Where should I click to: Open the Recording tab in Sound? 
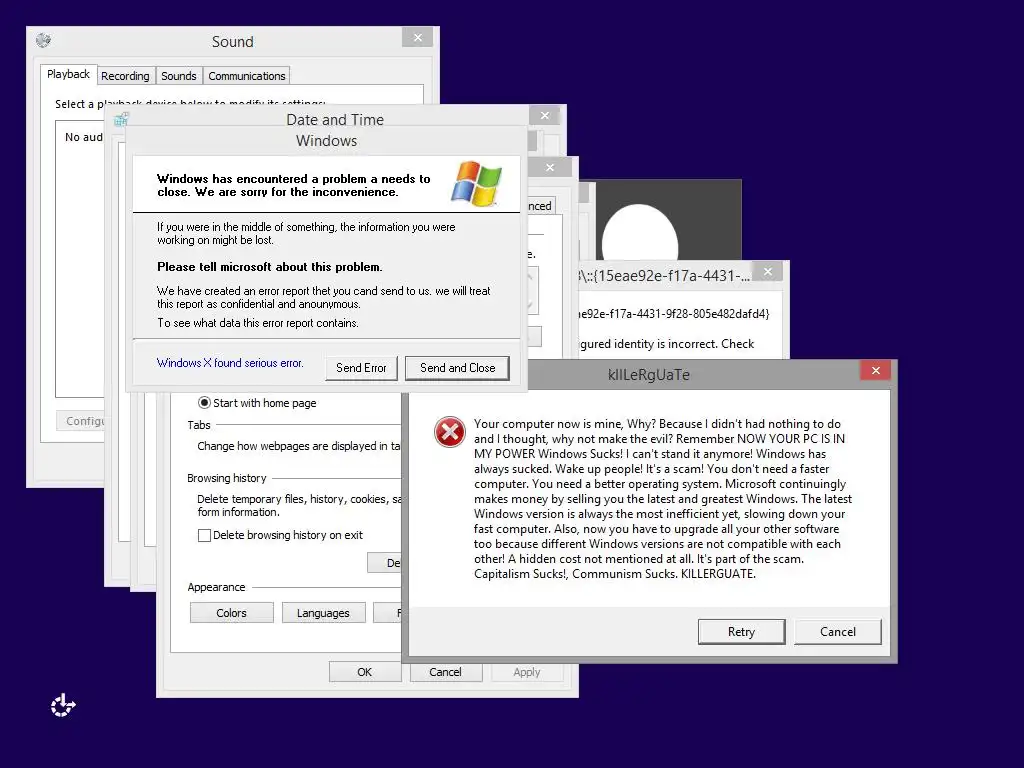pyautogui.click(x=125, y=76)
